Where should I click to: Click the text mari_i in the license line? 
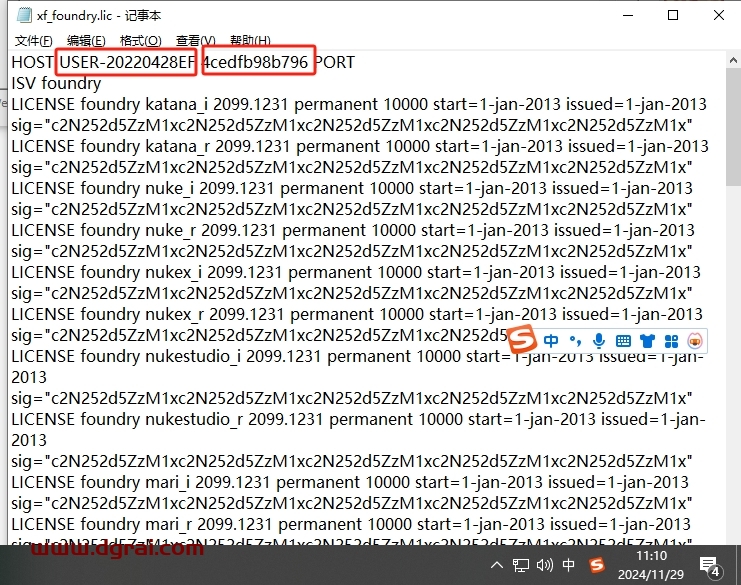click(167, 483)
